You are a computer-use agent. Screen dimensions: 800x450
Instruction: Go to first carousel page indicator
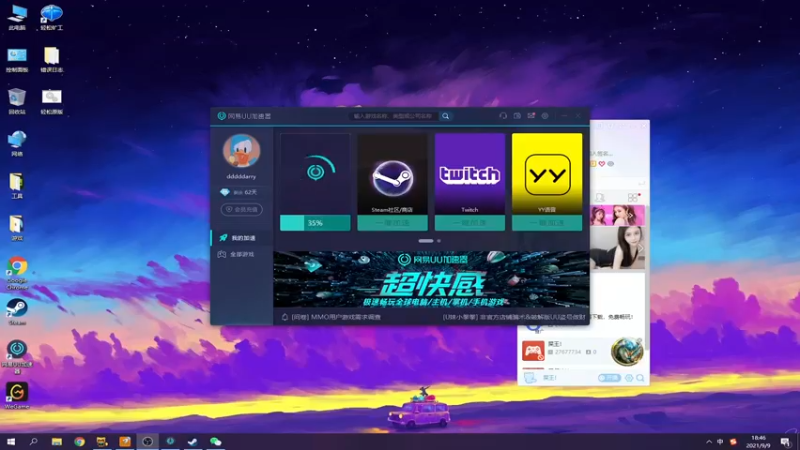(426, 241)
